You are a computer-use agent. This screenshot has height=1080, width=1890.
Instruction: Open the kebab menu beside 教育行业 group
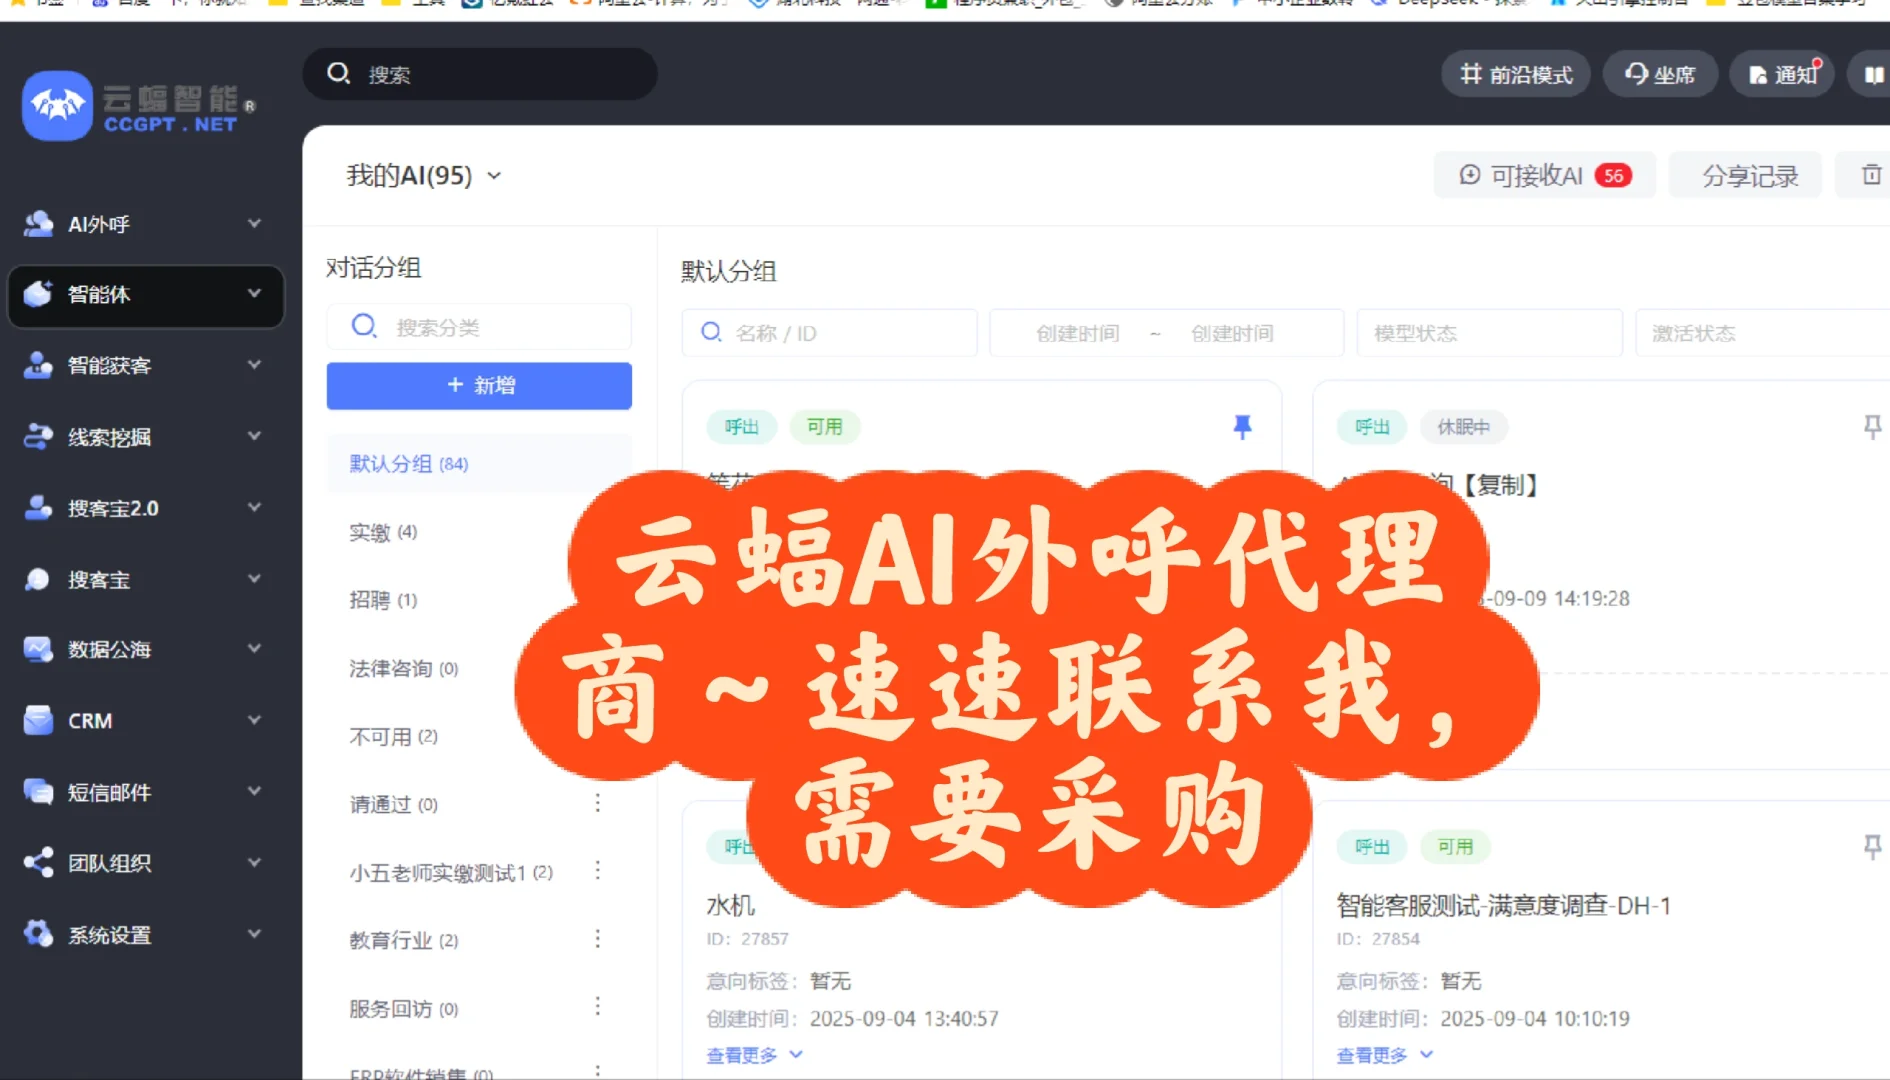(597, 938)
